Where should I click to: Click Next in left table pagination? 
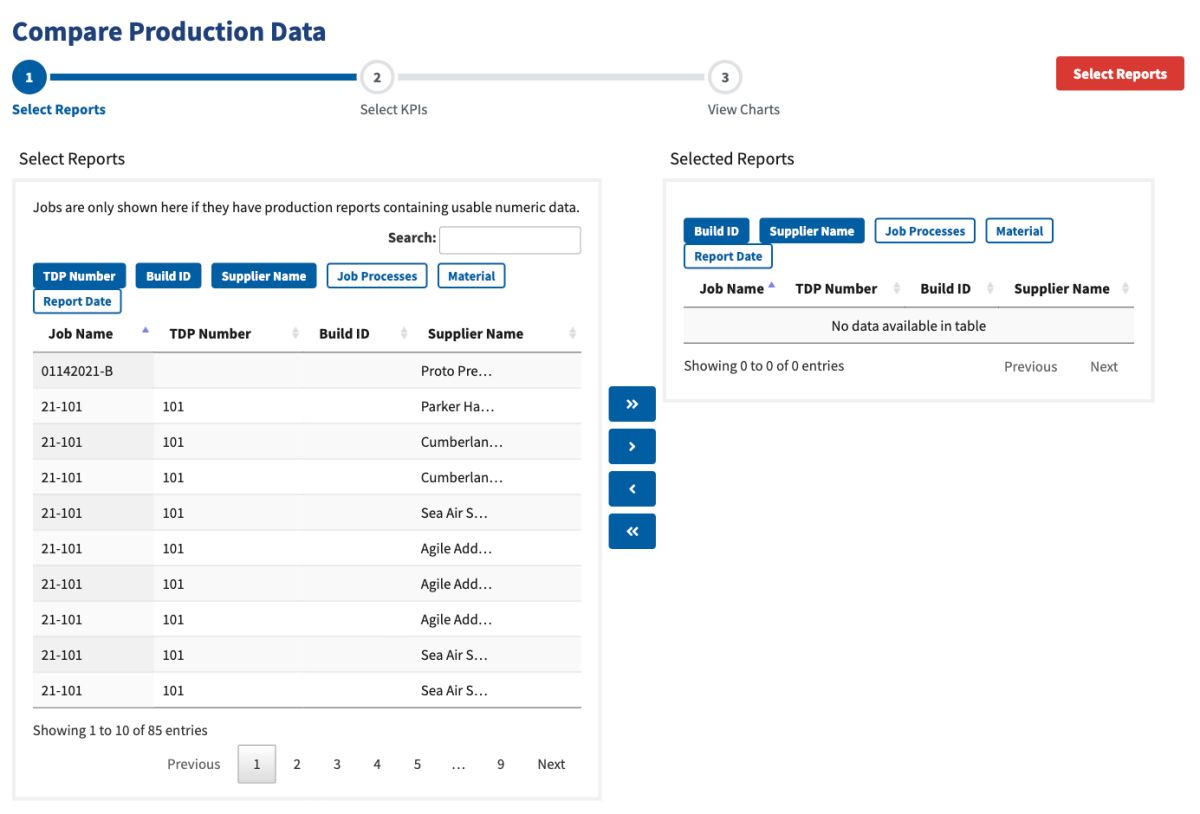551,764
